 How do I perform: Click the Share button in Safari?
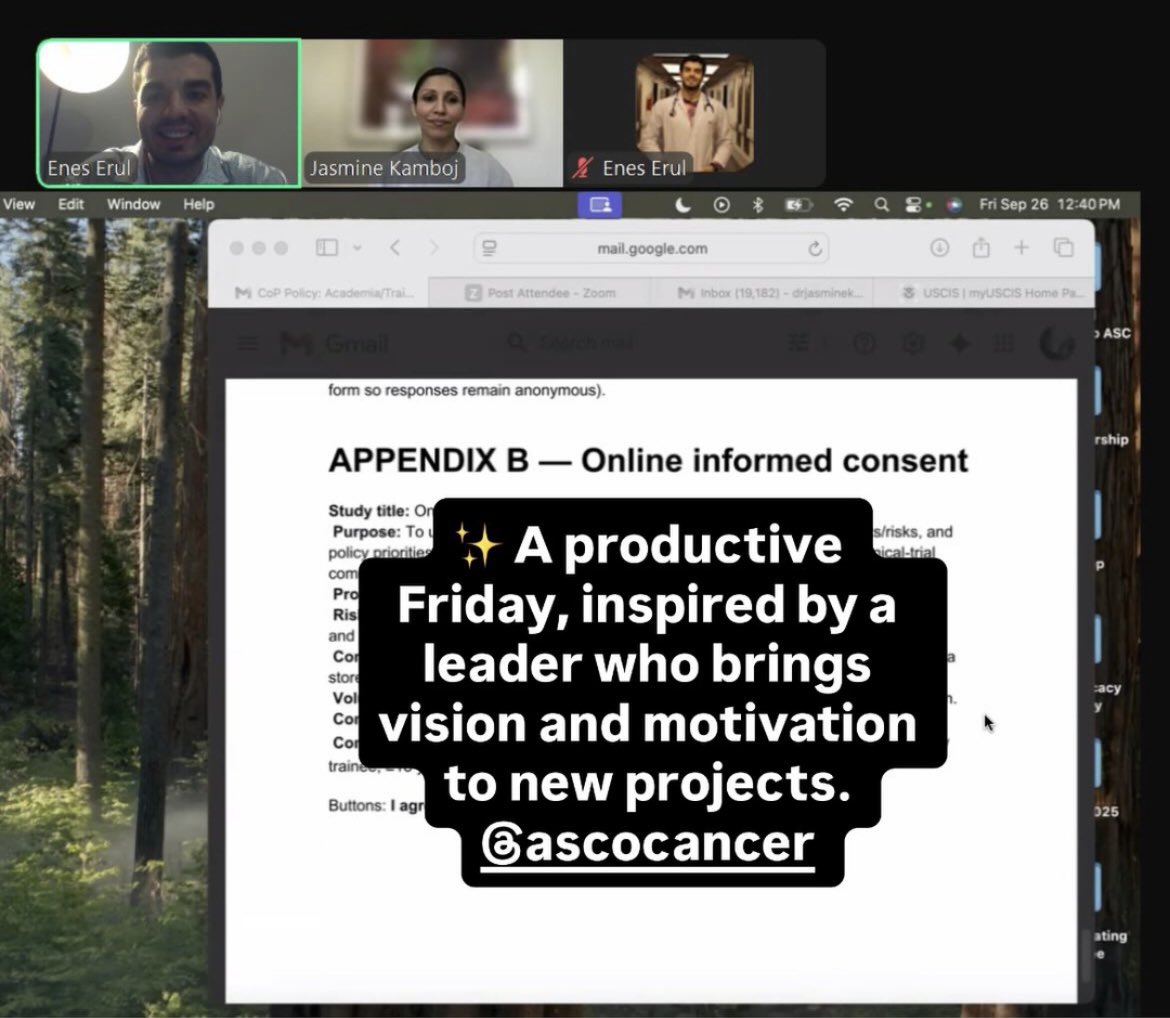pos(980,248)
